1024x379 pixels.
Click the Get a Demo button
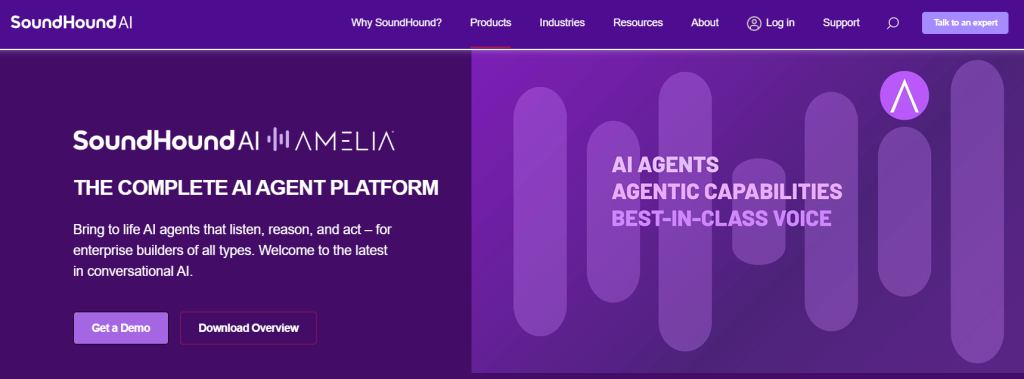121,328
